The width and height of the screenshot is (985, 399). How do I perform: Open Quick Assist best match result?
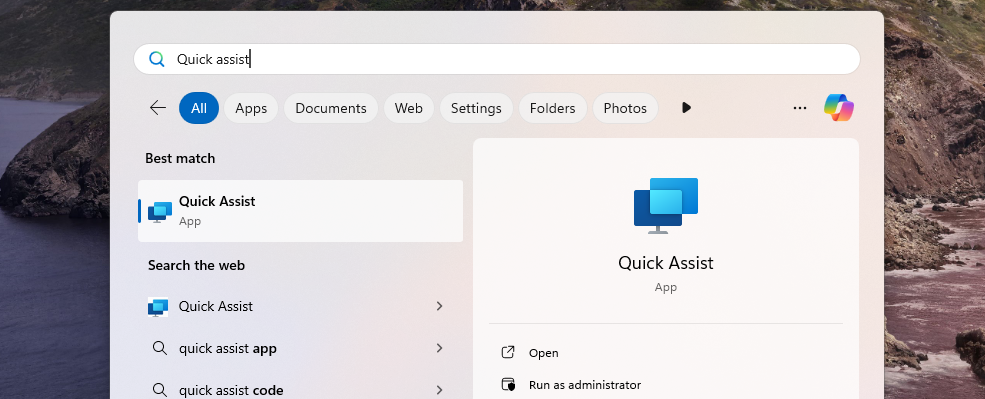coord(300,211)
